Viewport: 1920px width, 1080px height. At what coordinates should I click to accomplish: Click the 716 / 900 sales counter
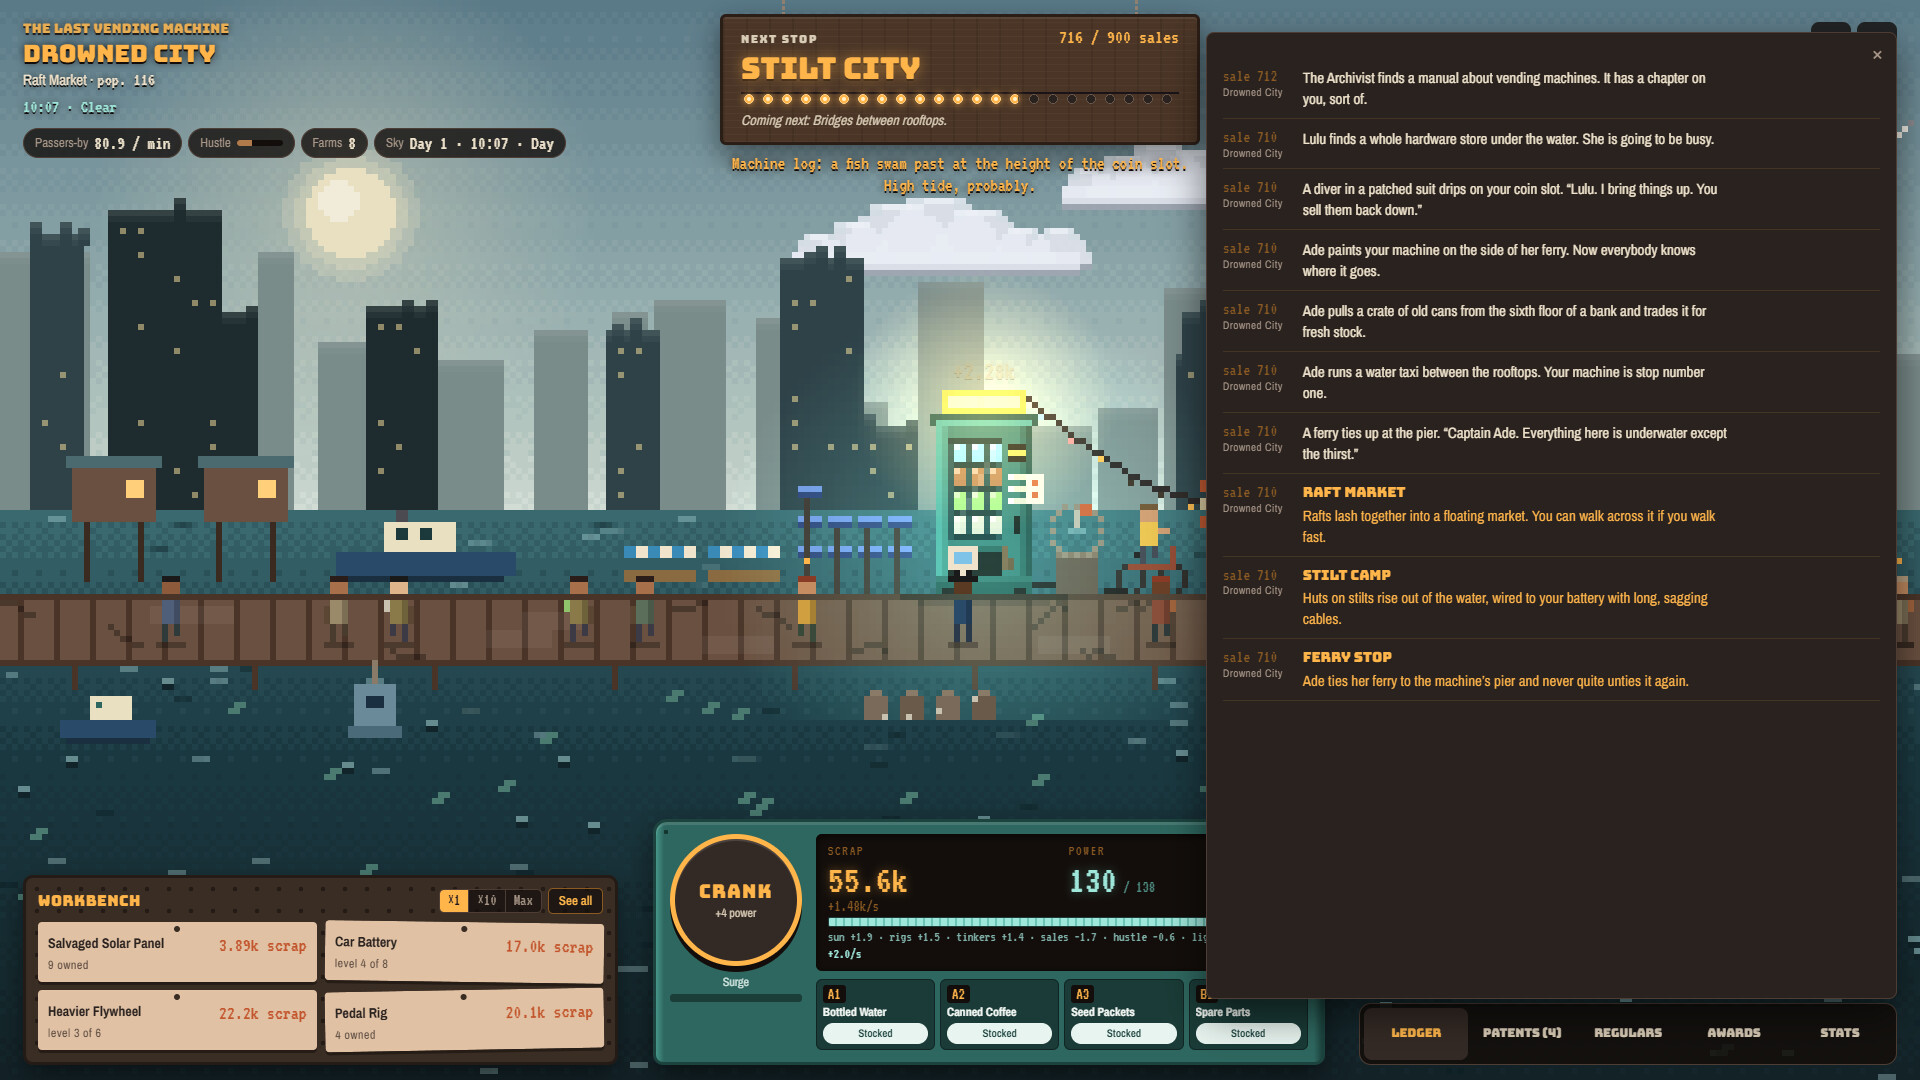(1118, 38)
